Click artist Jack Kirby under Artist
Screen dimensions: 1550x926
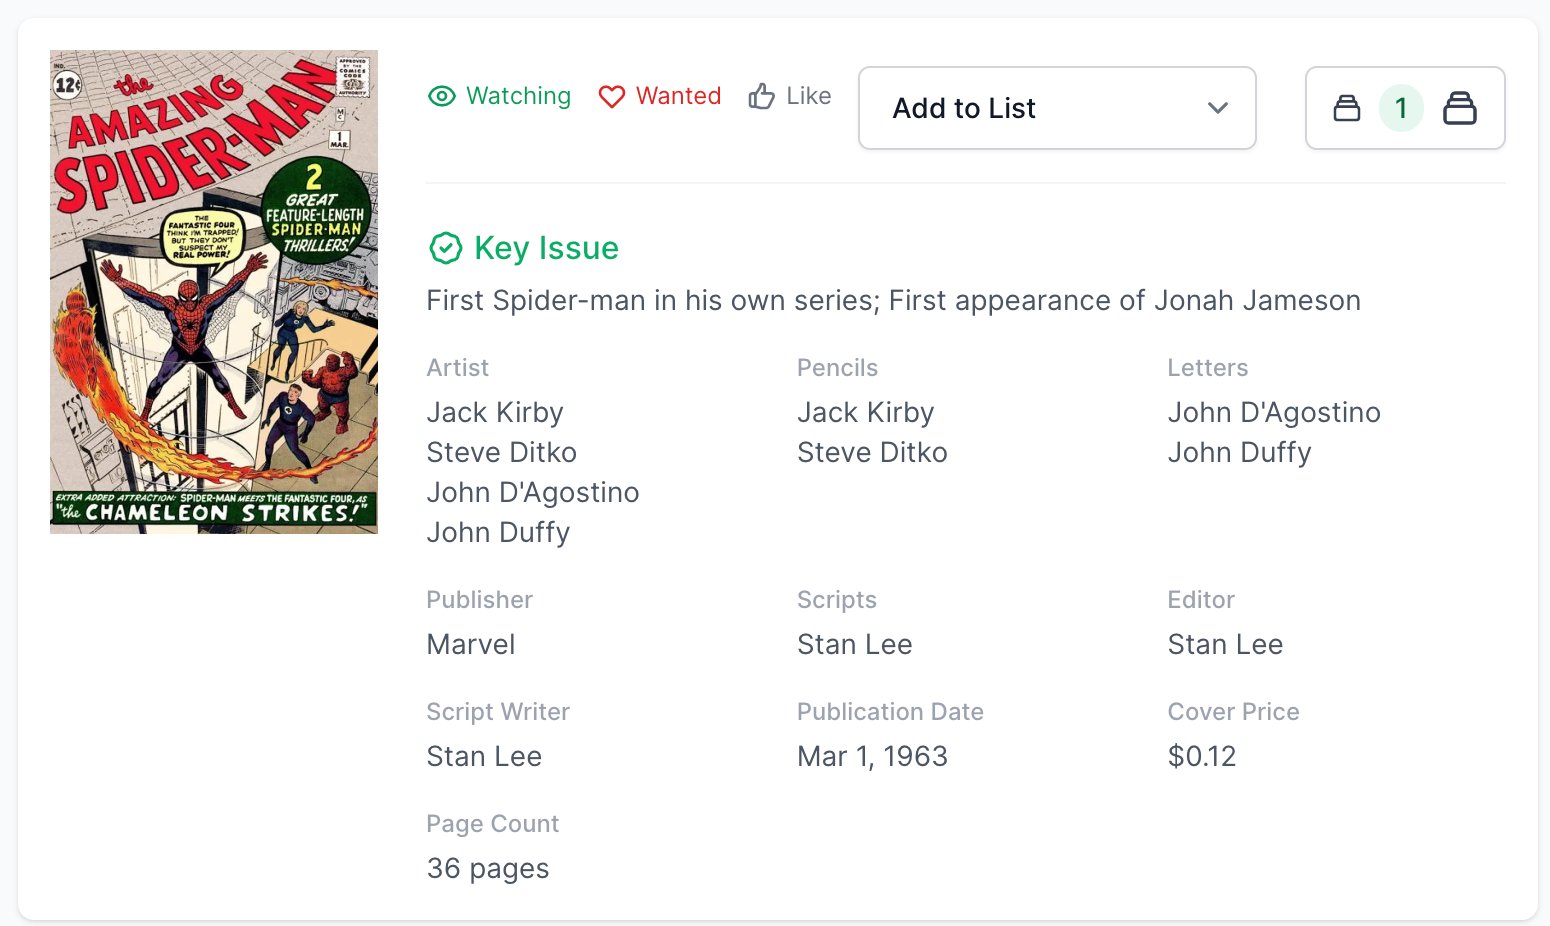point(495,412)
